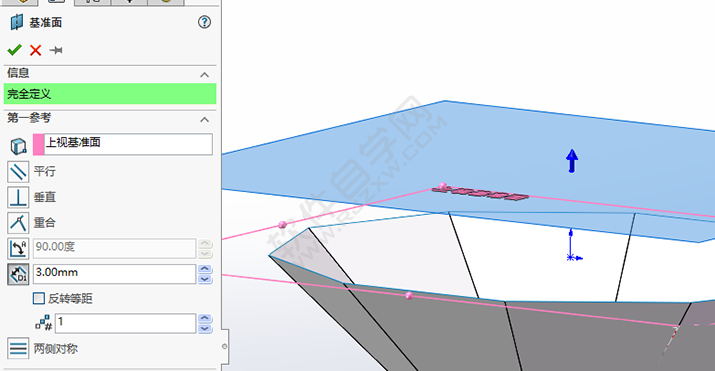Select the 两侧对称 mid-plane icon
Image resolution: width=715 pixels, height=371 pixels.
(x=18, y=349)
